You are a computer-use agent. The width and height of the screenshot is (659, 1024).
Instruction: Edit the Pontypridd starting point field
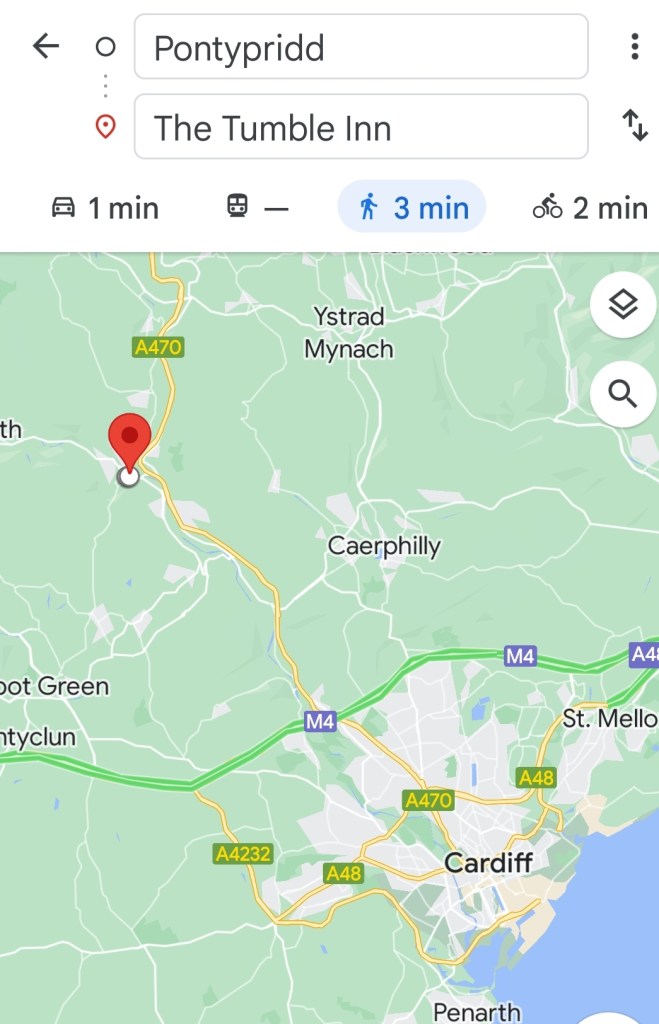tap(361, 47)
